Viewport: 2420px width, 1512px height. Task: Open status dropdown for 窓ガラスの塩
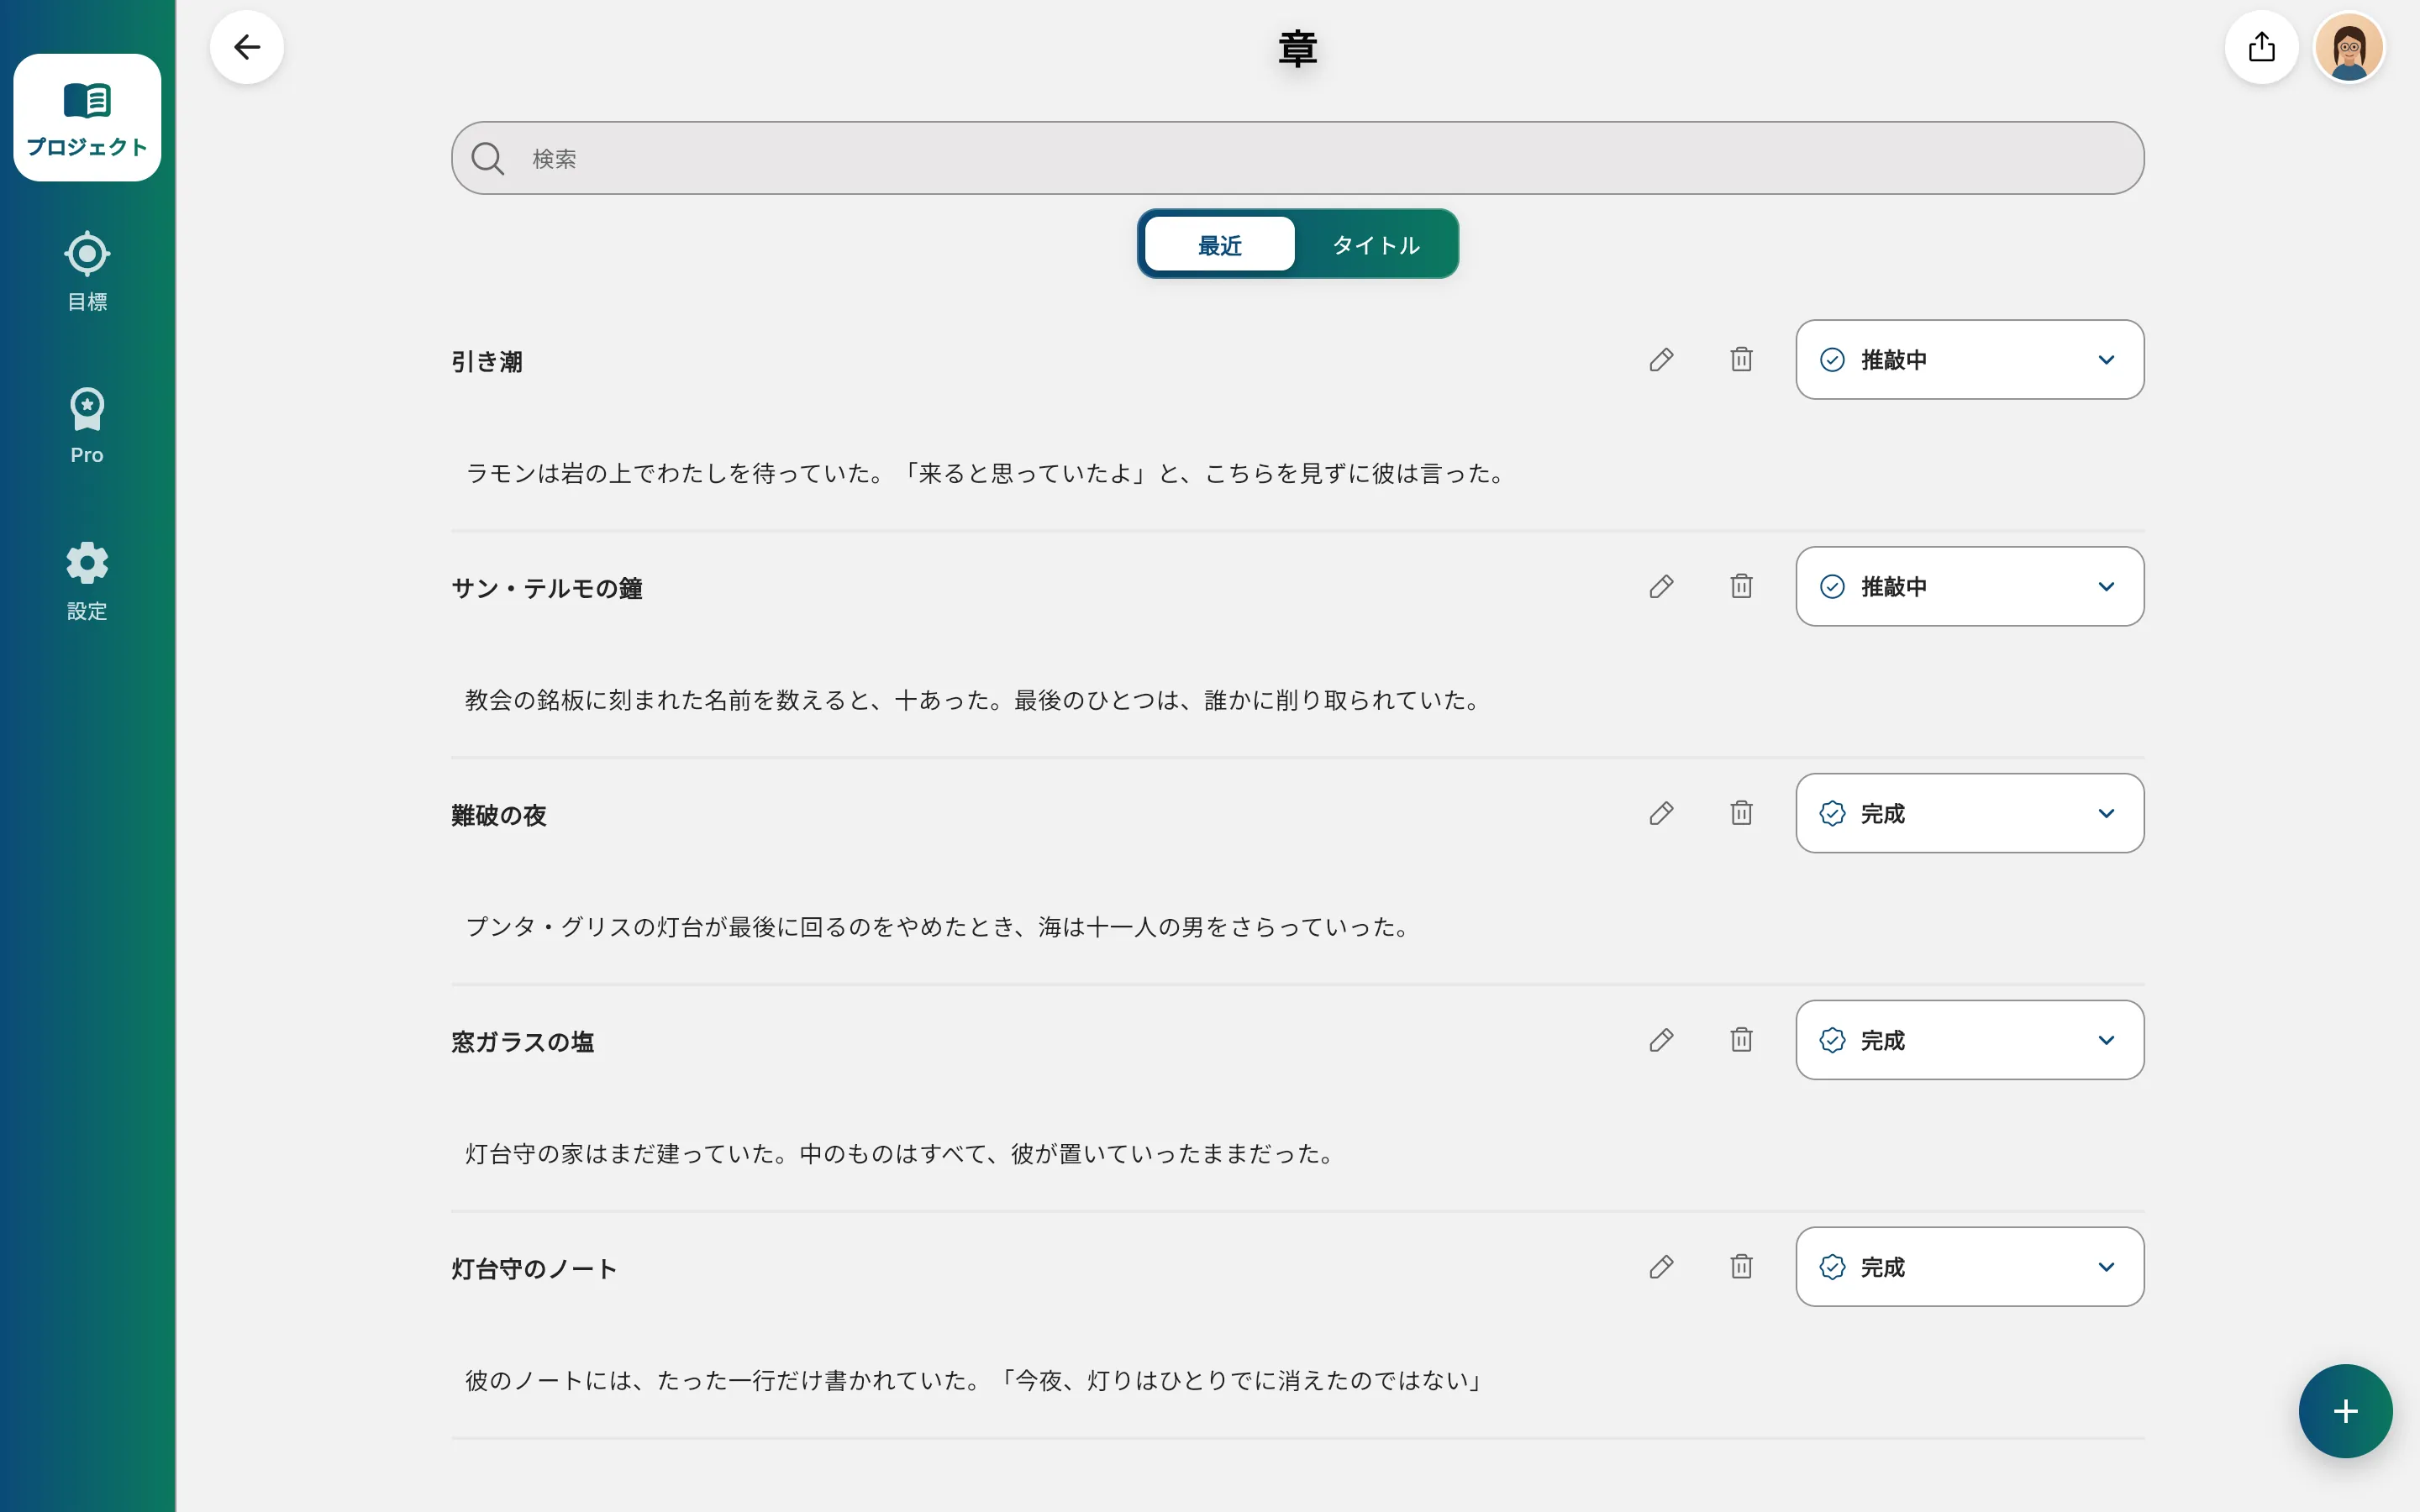[x=1969, y=1041]
